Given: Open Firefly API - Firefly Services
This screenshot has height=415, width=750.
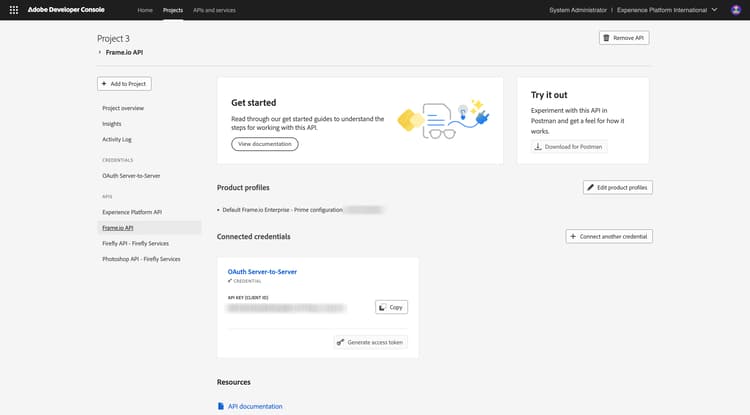Looking at the screenshot, I should pos(135,243).
